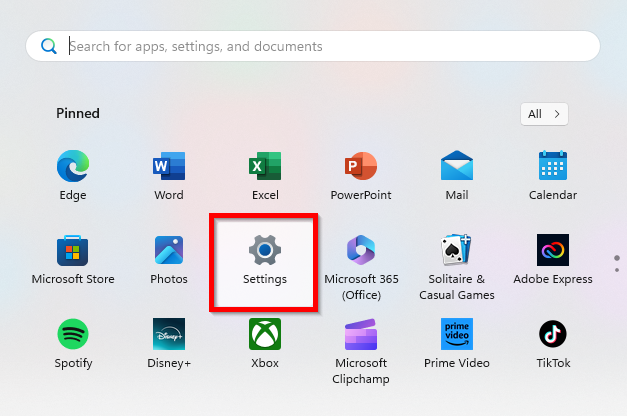This screenshot has height=416, width=627.
Task: Click the magnifier search icon
Action: (x=49, y=46)
